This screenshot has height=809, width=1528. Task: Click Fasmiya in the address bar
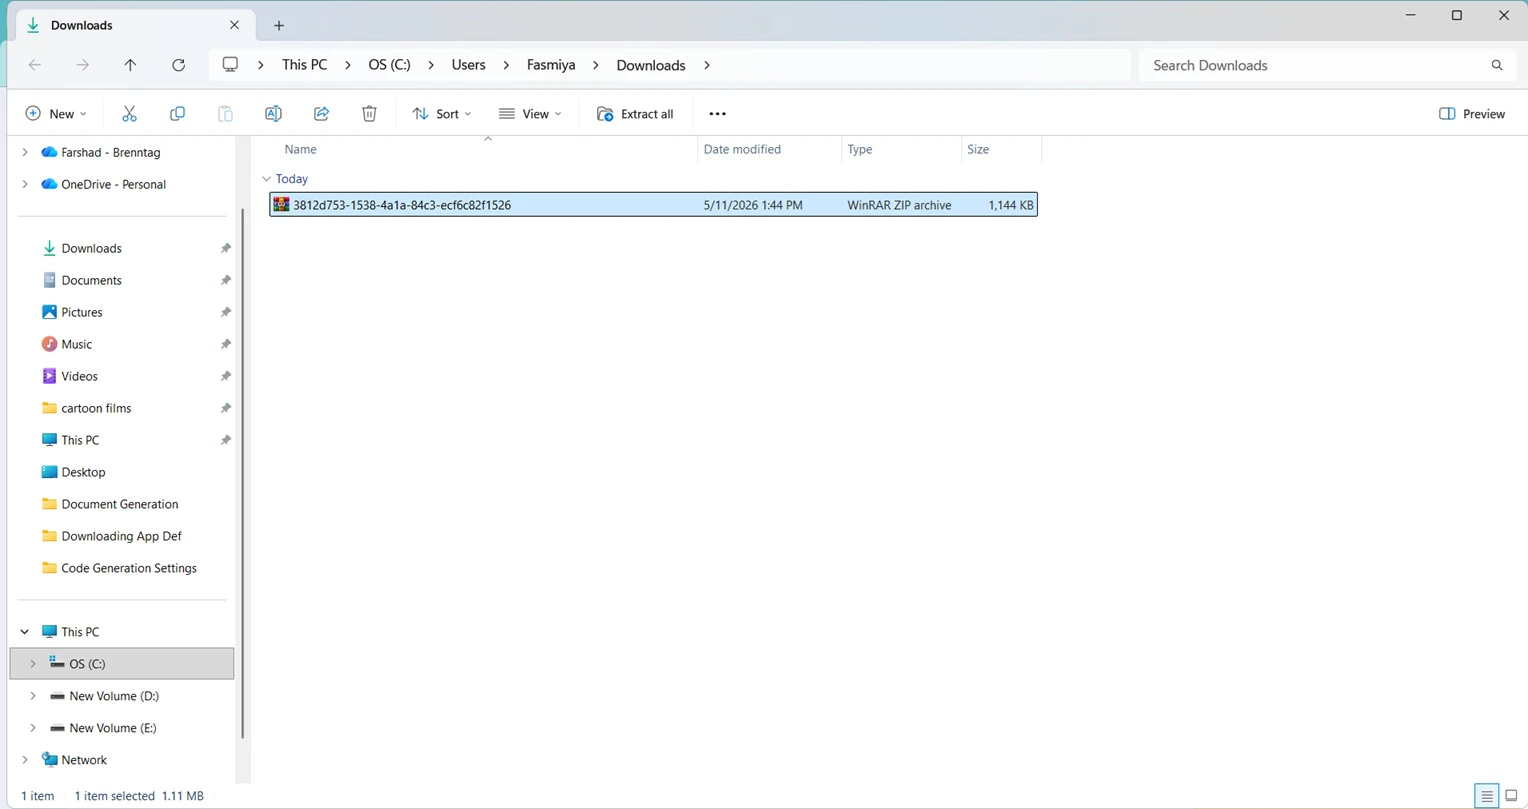[551, 65]
